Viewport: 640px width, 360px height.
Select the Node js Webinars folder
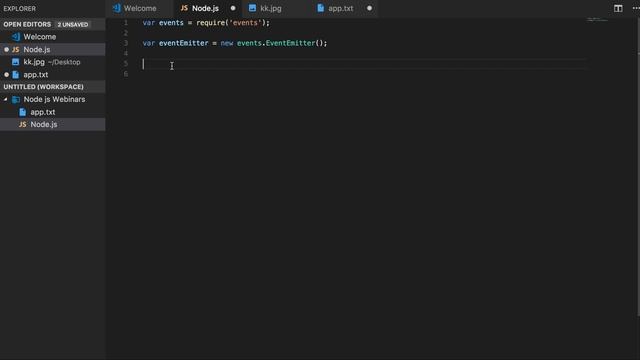click(53, 100)
